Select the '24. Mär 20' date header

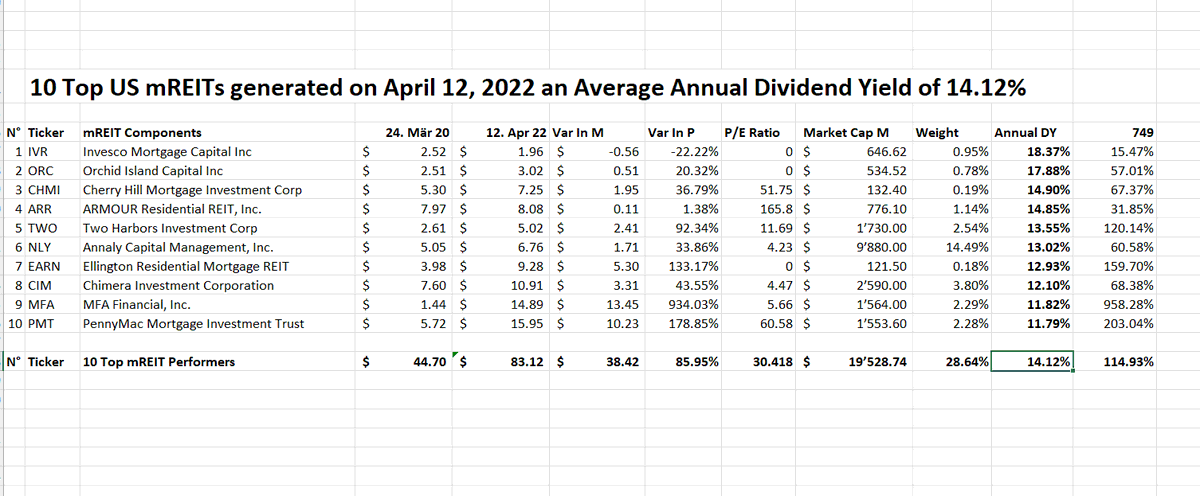(x=417, y=132)
